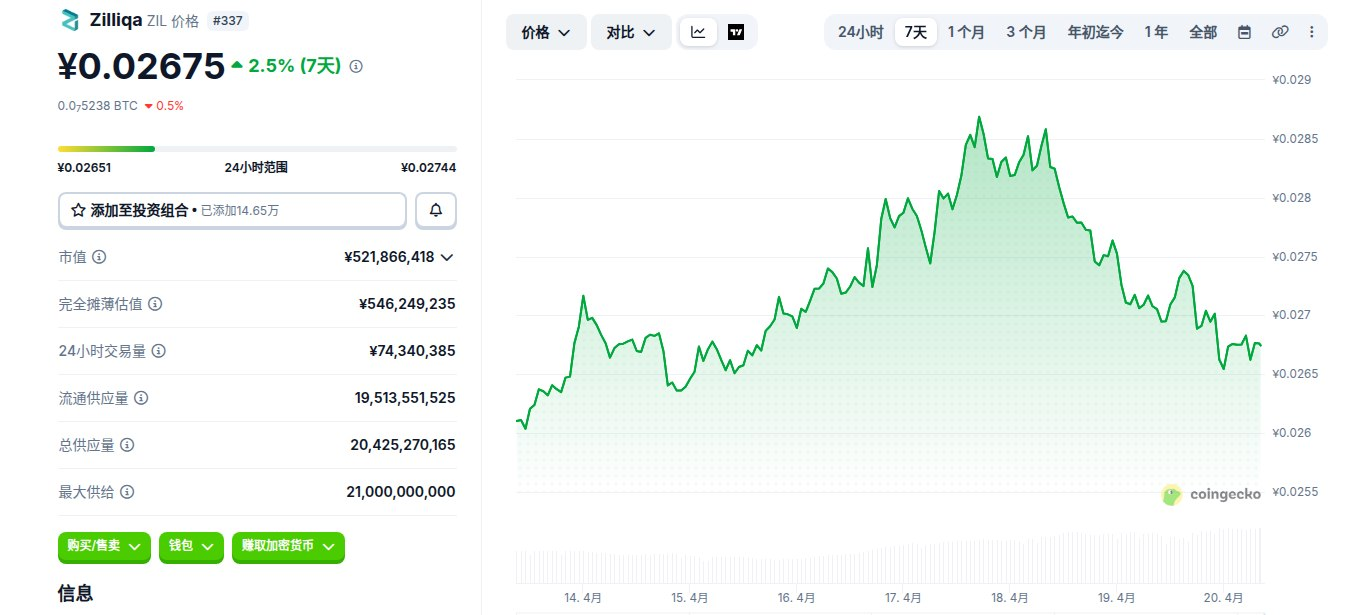Click the #337 rank badge

point(230,20)
